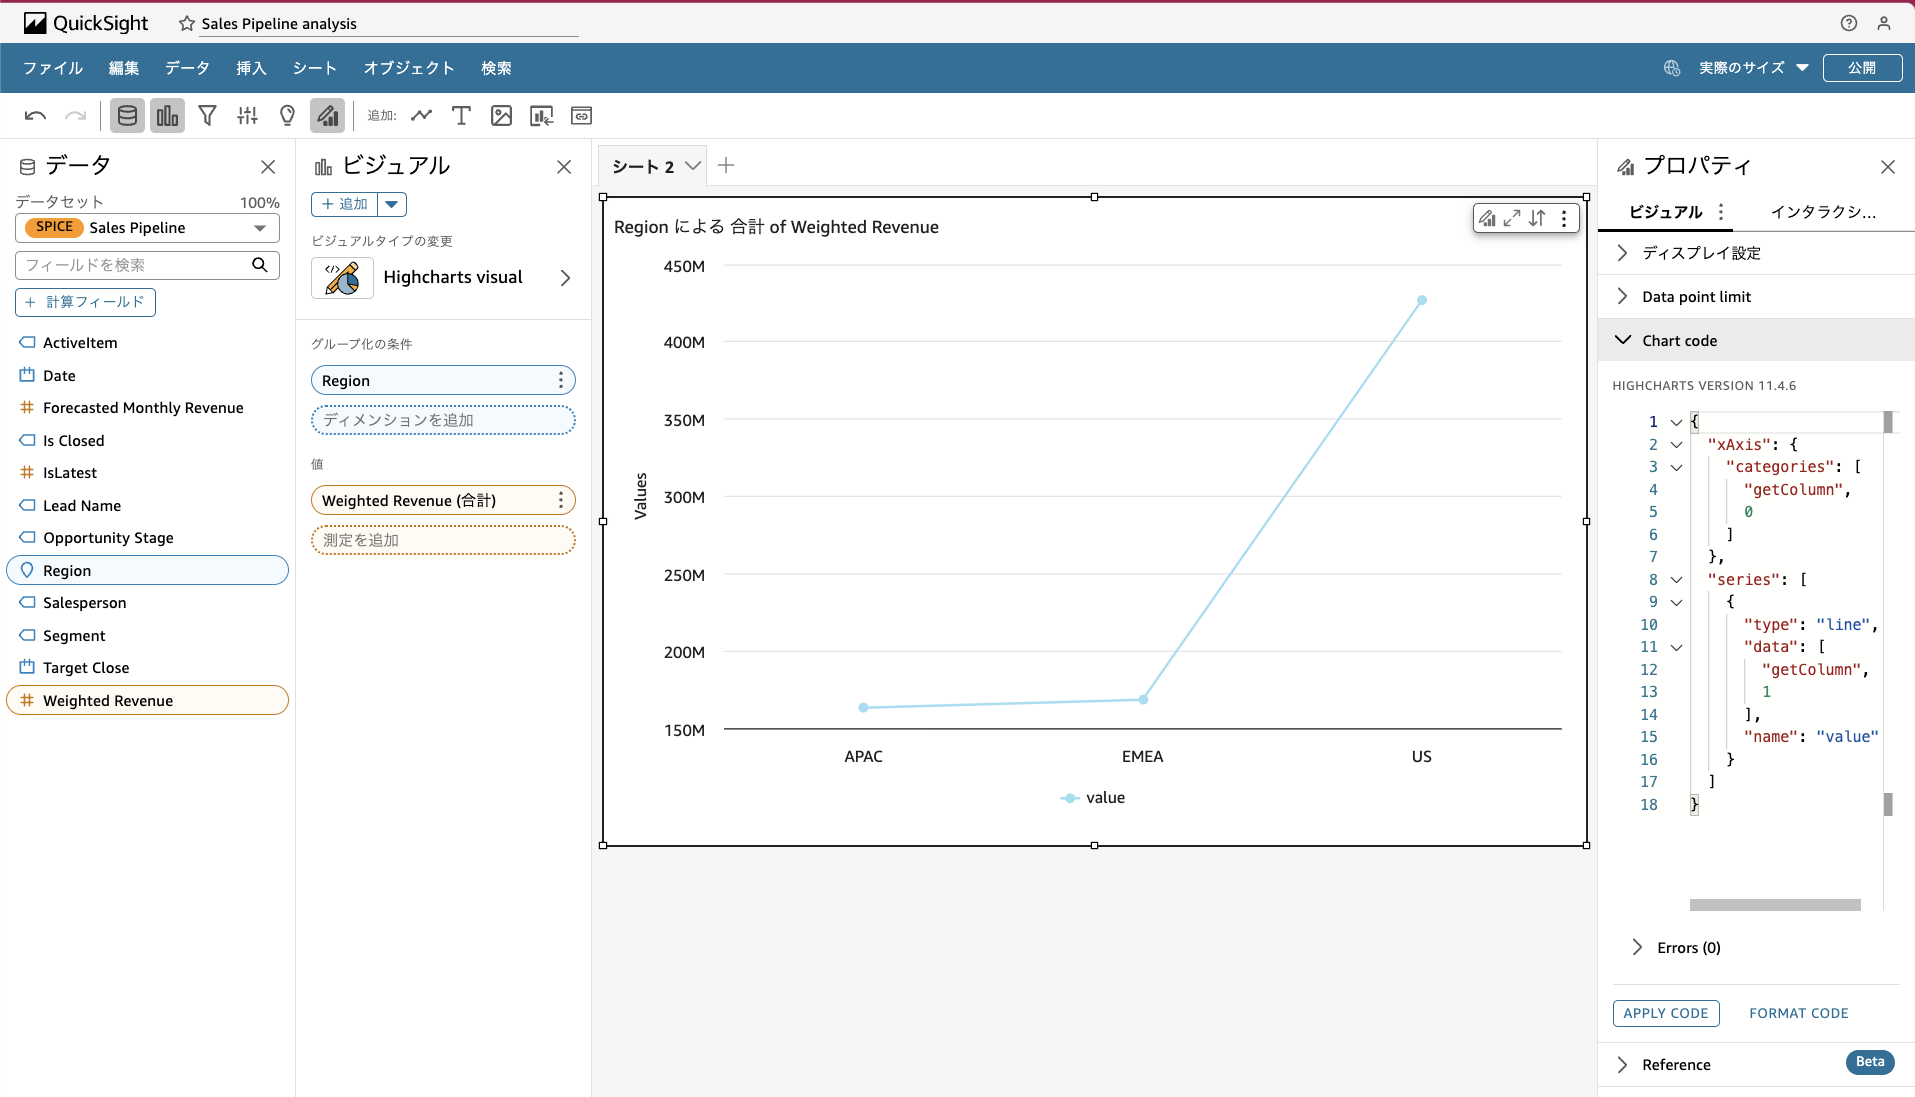1915x1097 pixels.
Task: Open the 編集 menu
Action: (x=124, y=68)
